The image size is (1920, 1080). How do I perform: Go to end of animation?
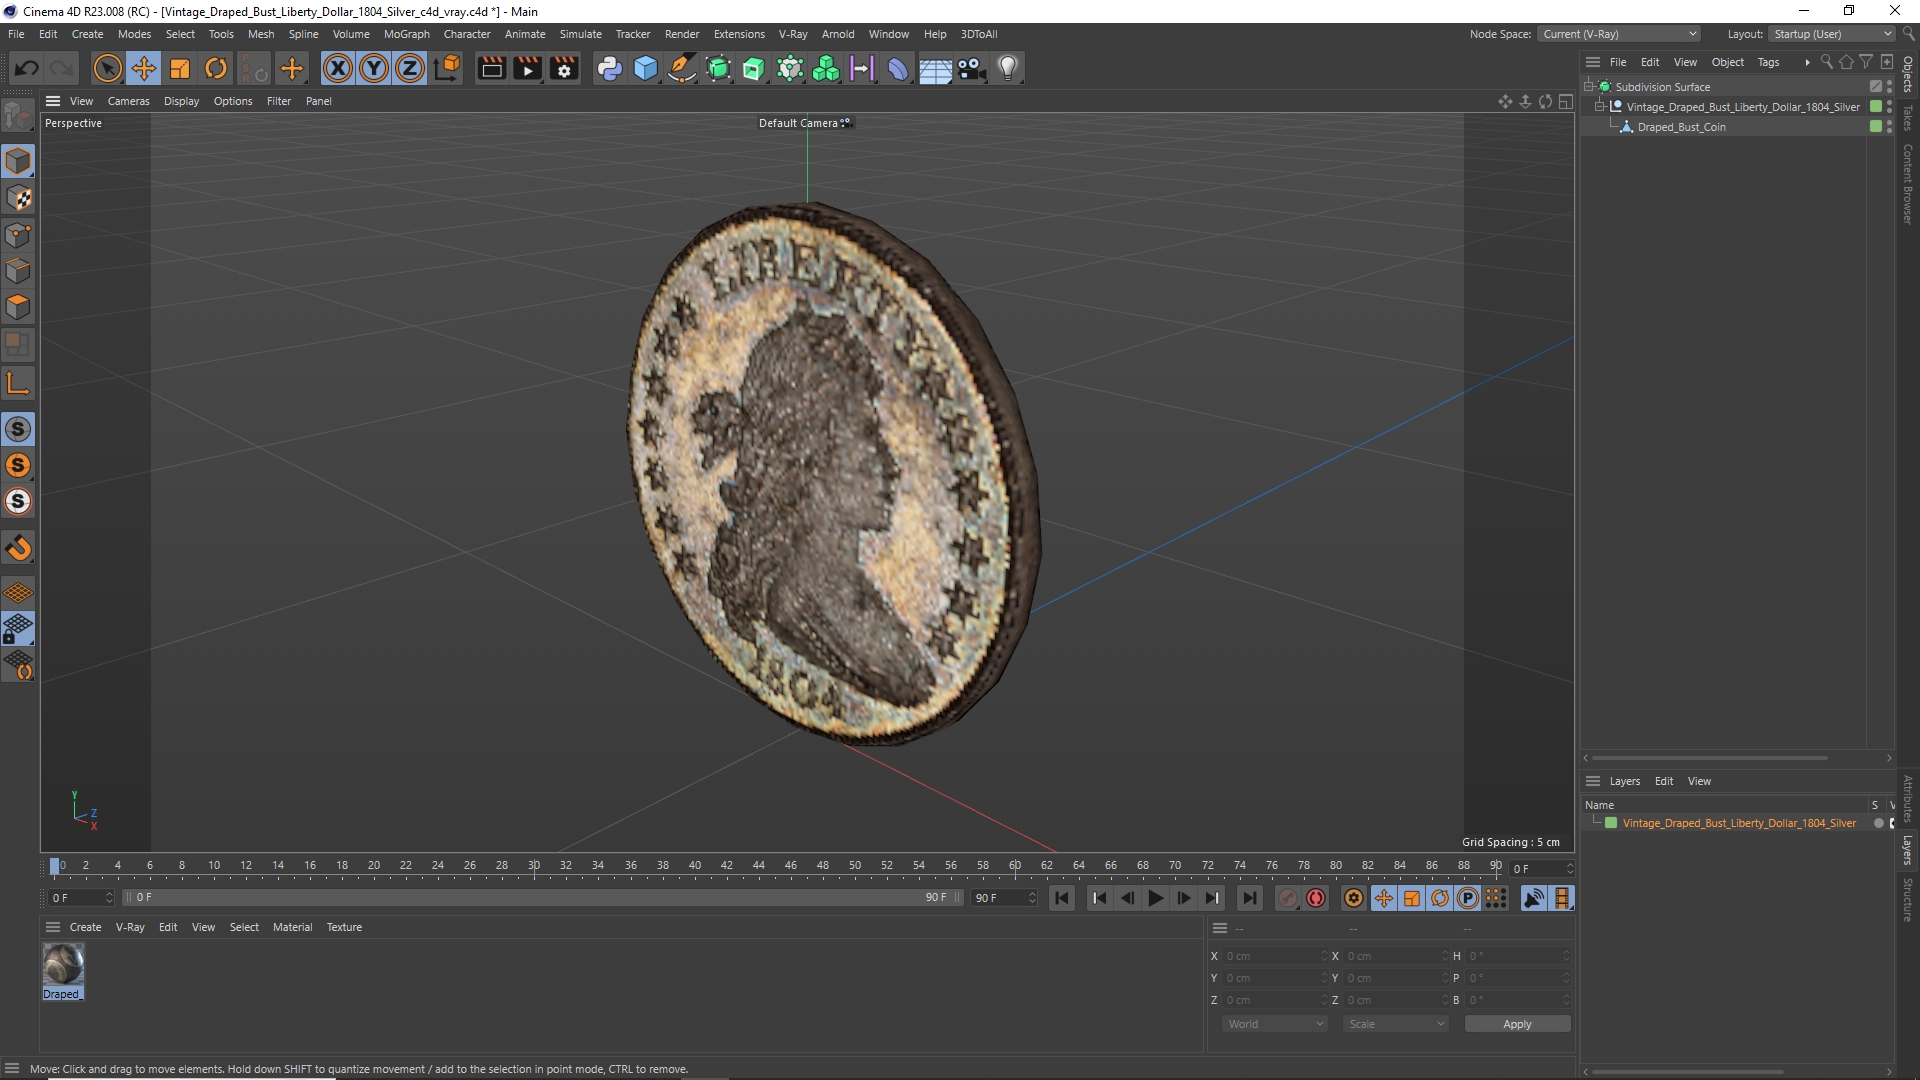[x=1249, y=898]
